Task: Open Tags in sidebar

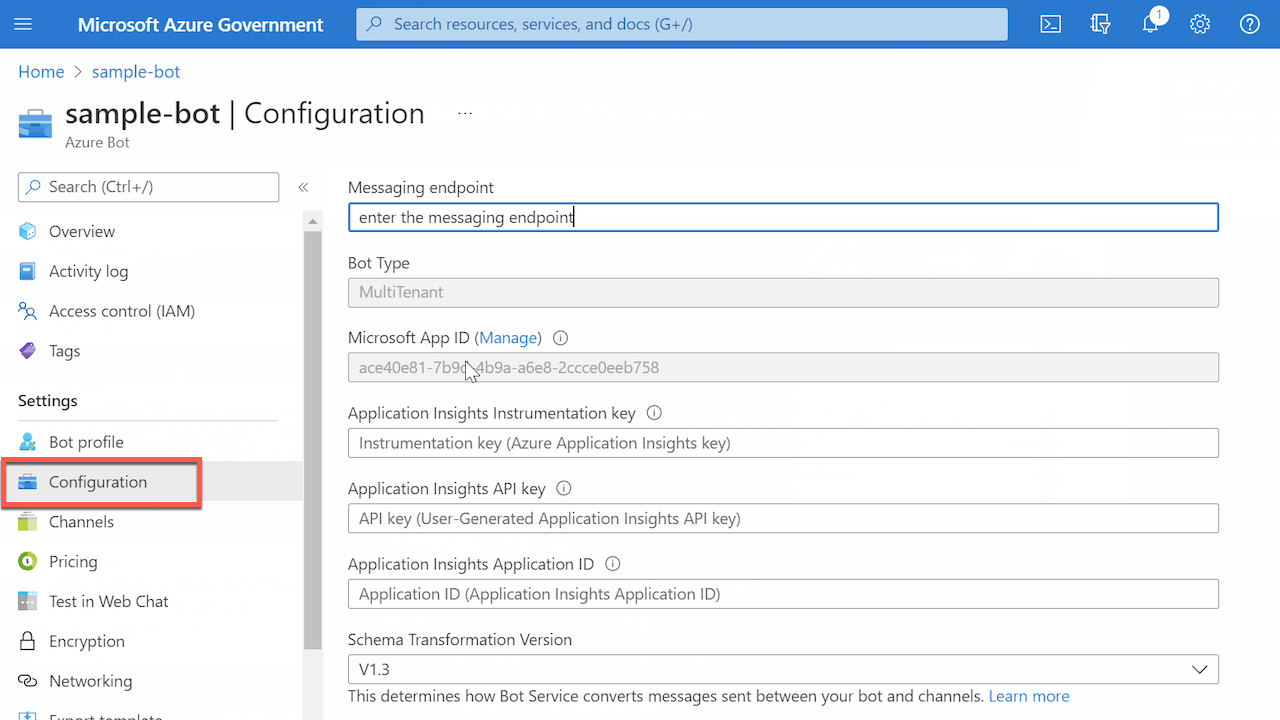Action: (x=64, y=351)
